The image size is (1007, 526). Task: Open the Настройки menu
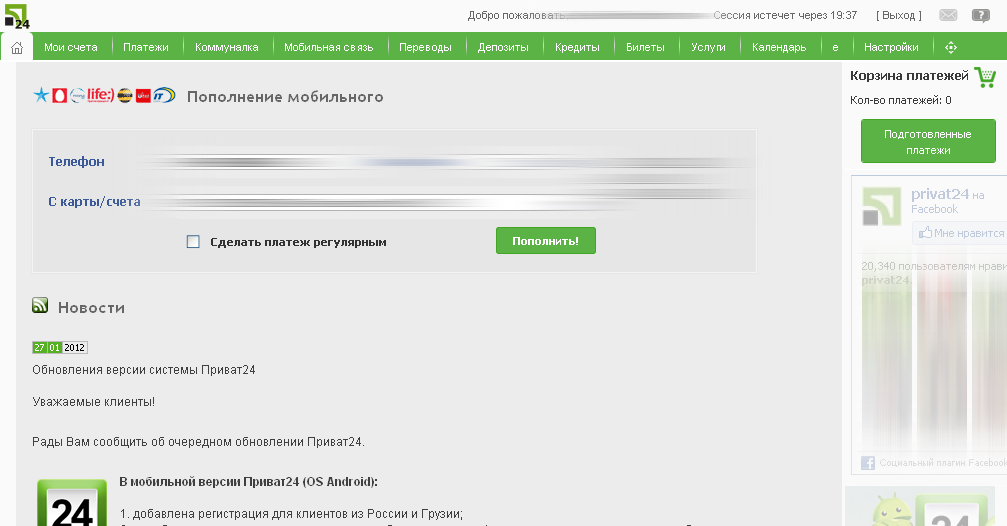(891, 48)
